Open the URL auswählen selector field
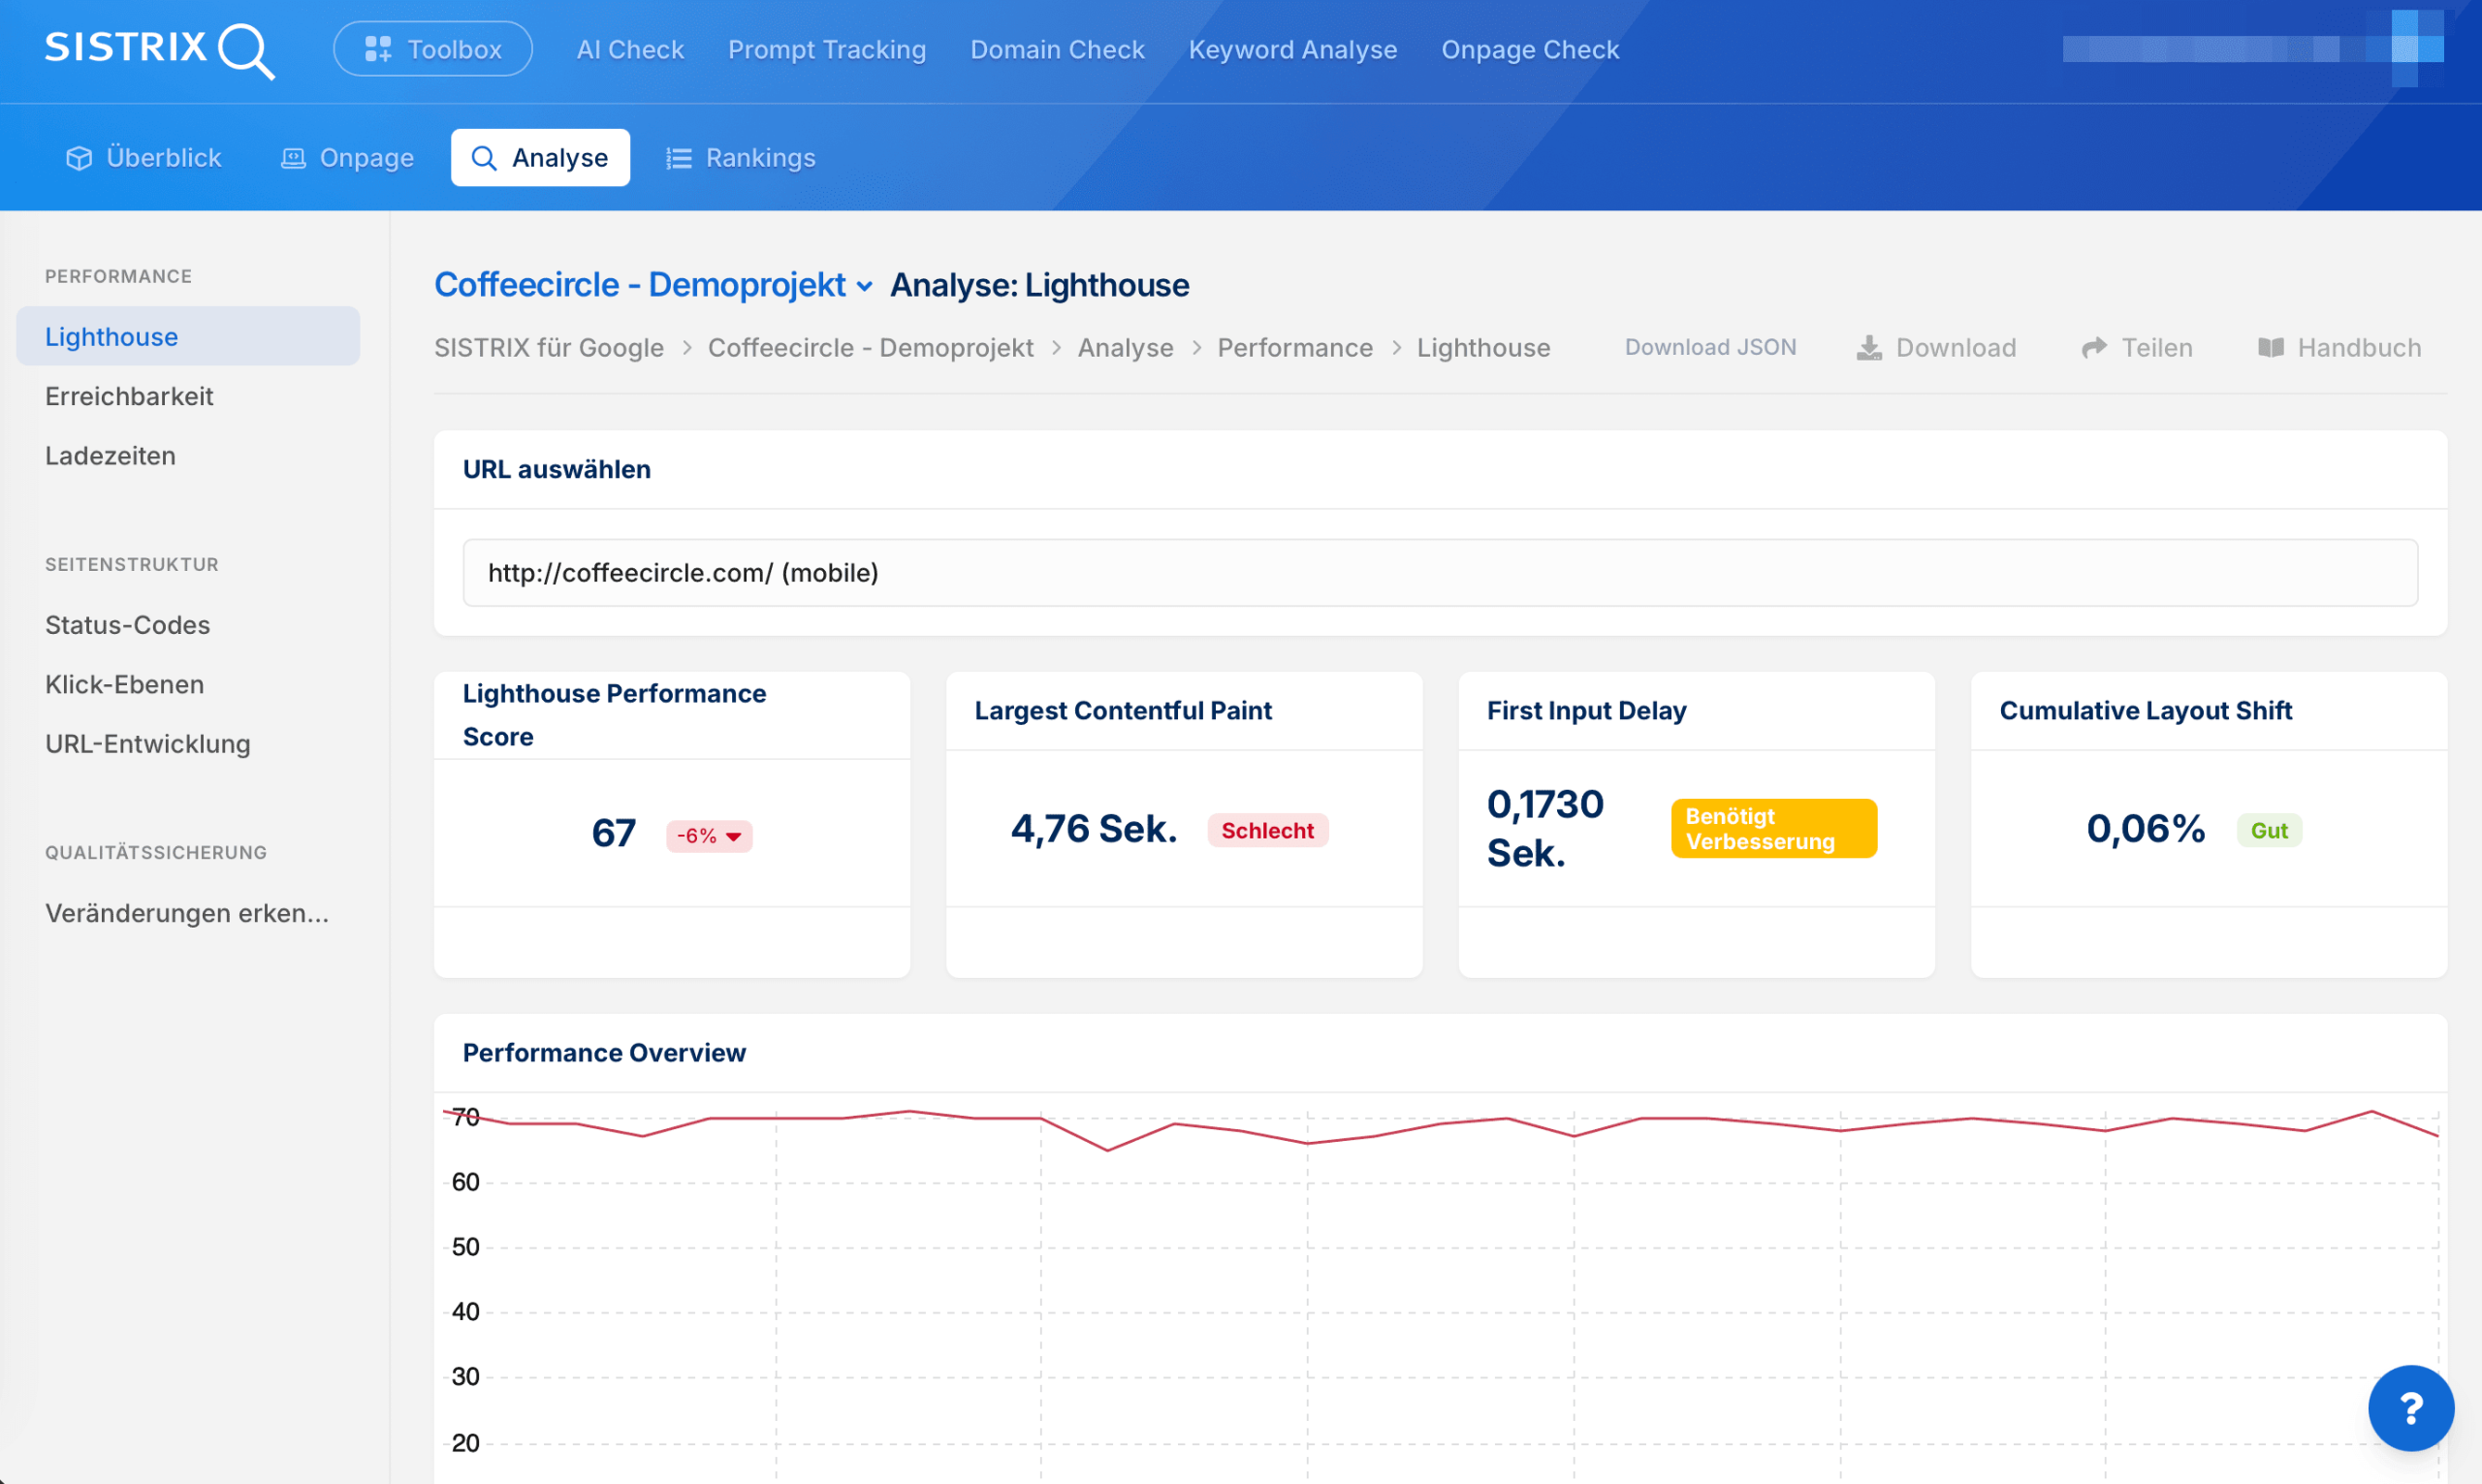This screenshot has height=1484, width=2482. (x=1440, y=572)
